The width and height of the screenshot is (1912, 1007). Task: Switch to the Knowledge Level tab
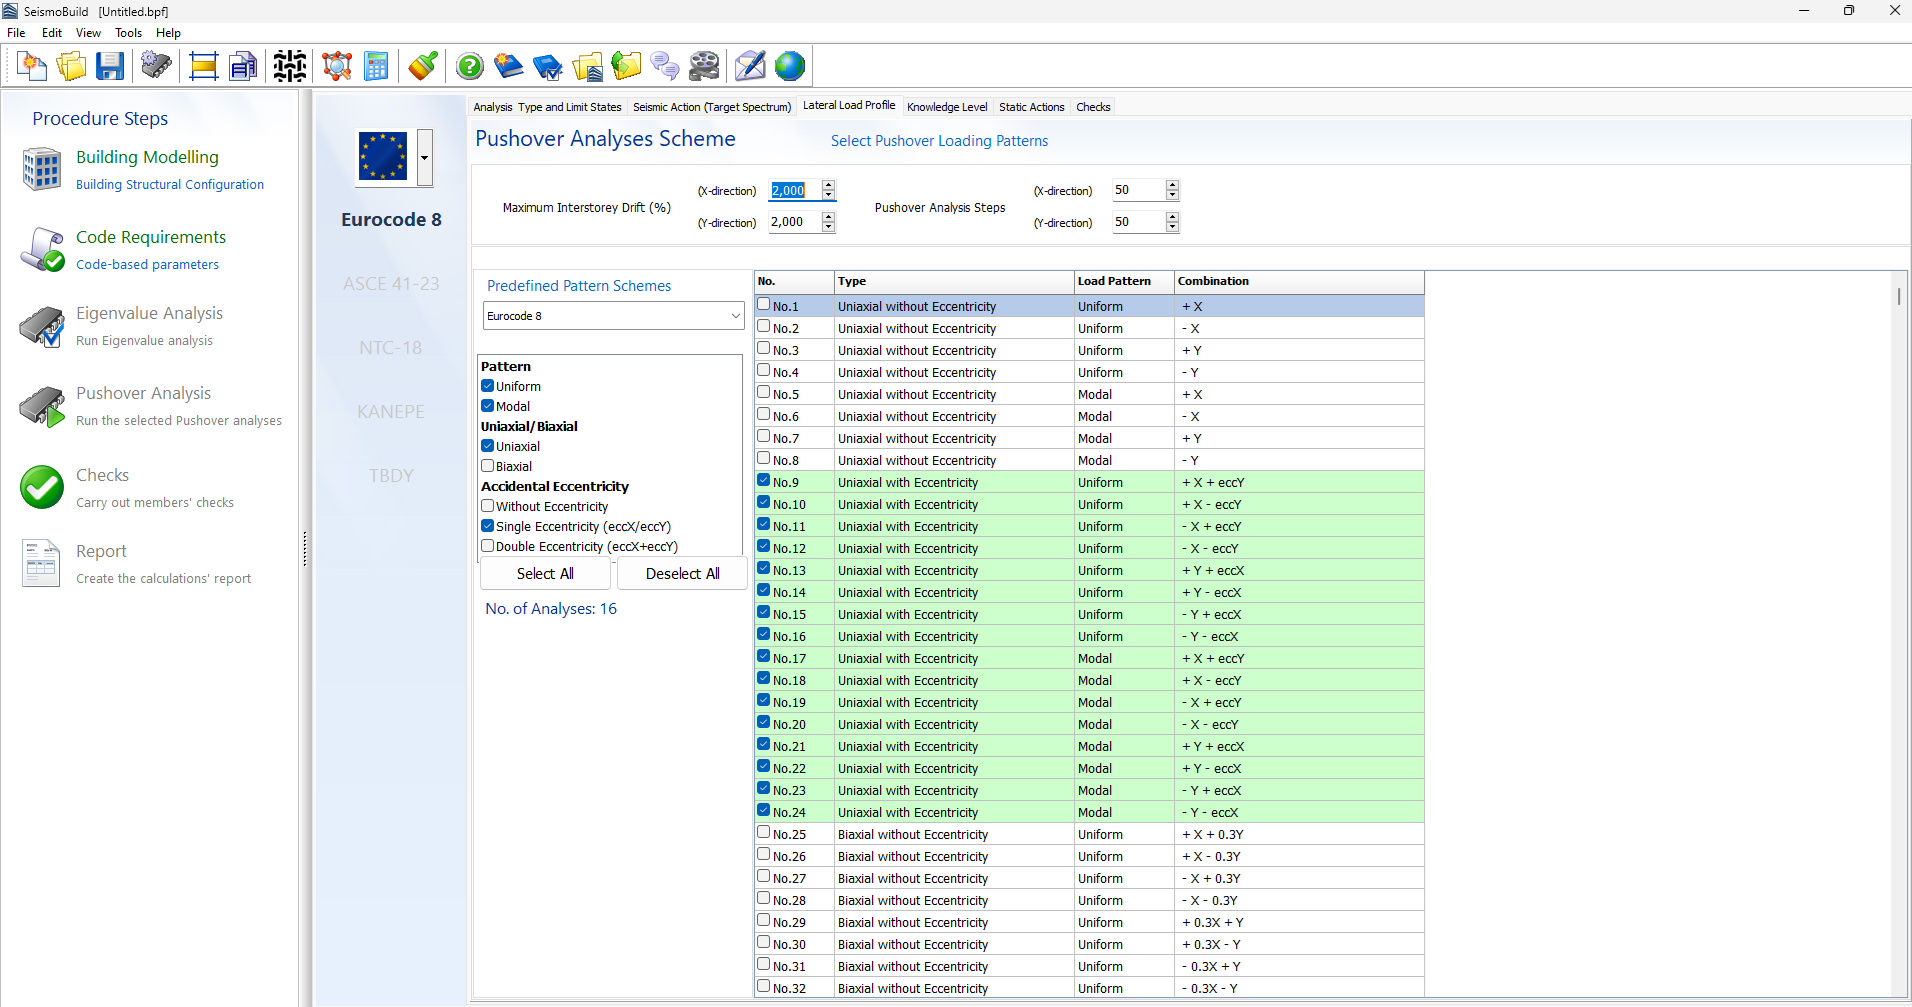coord(946,107)
